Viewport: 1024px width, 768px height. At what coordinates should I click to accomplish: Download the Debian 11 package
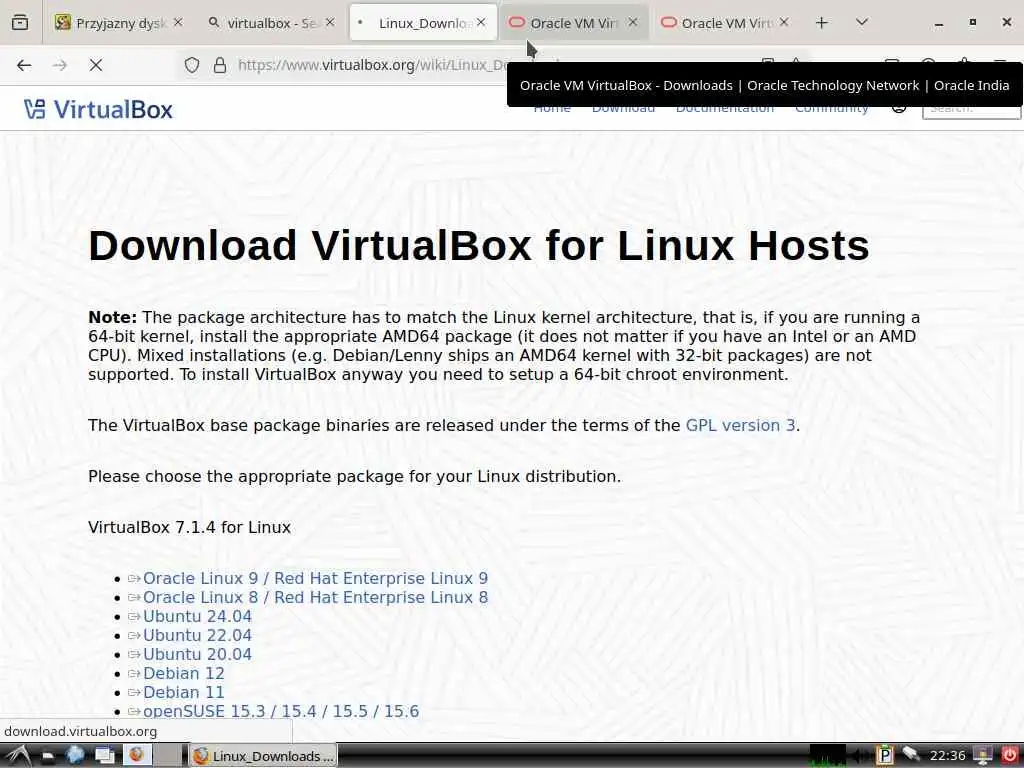(x=184, y=692)
